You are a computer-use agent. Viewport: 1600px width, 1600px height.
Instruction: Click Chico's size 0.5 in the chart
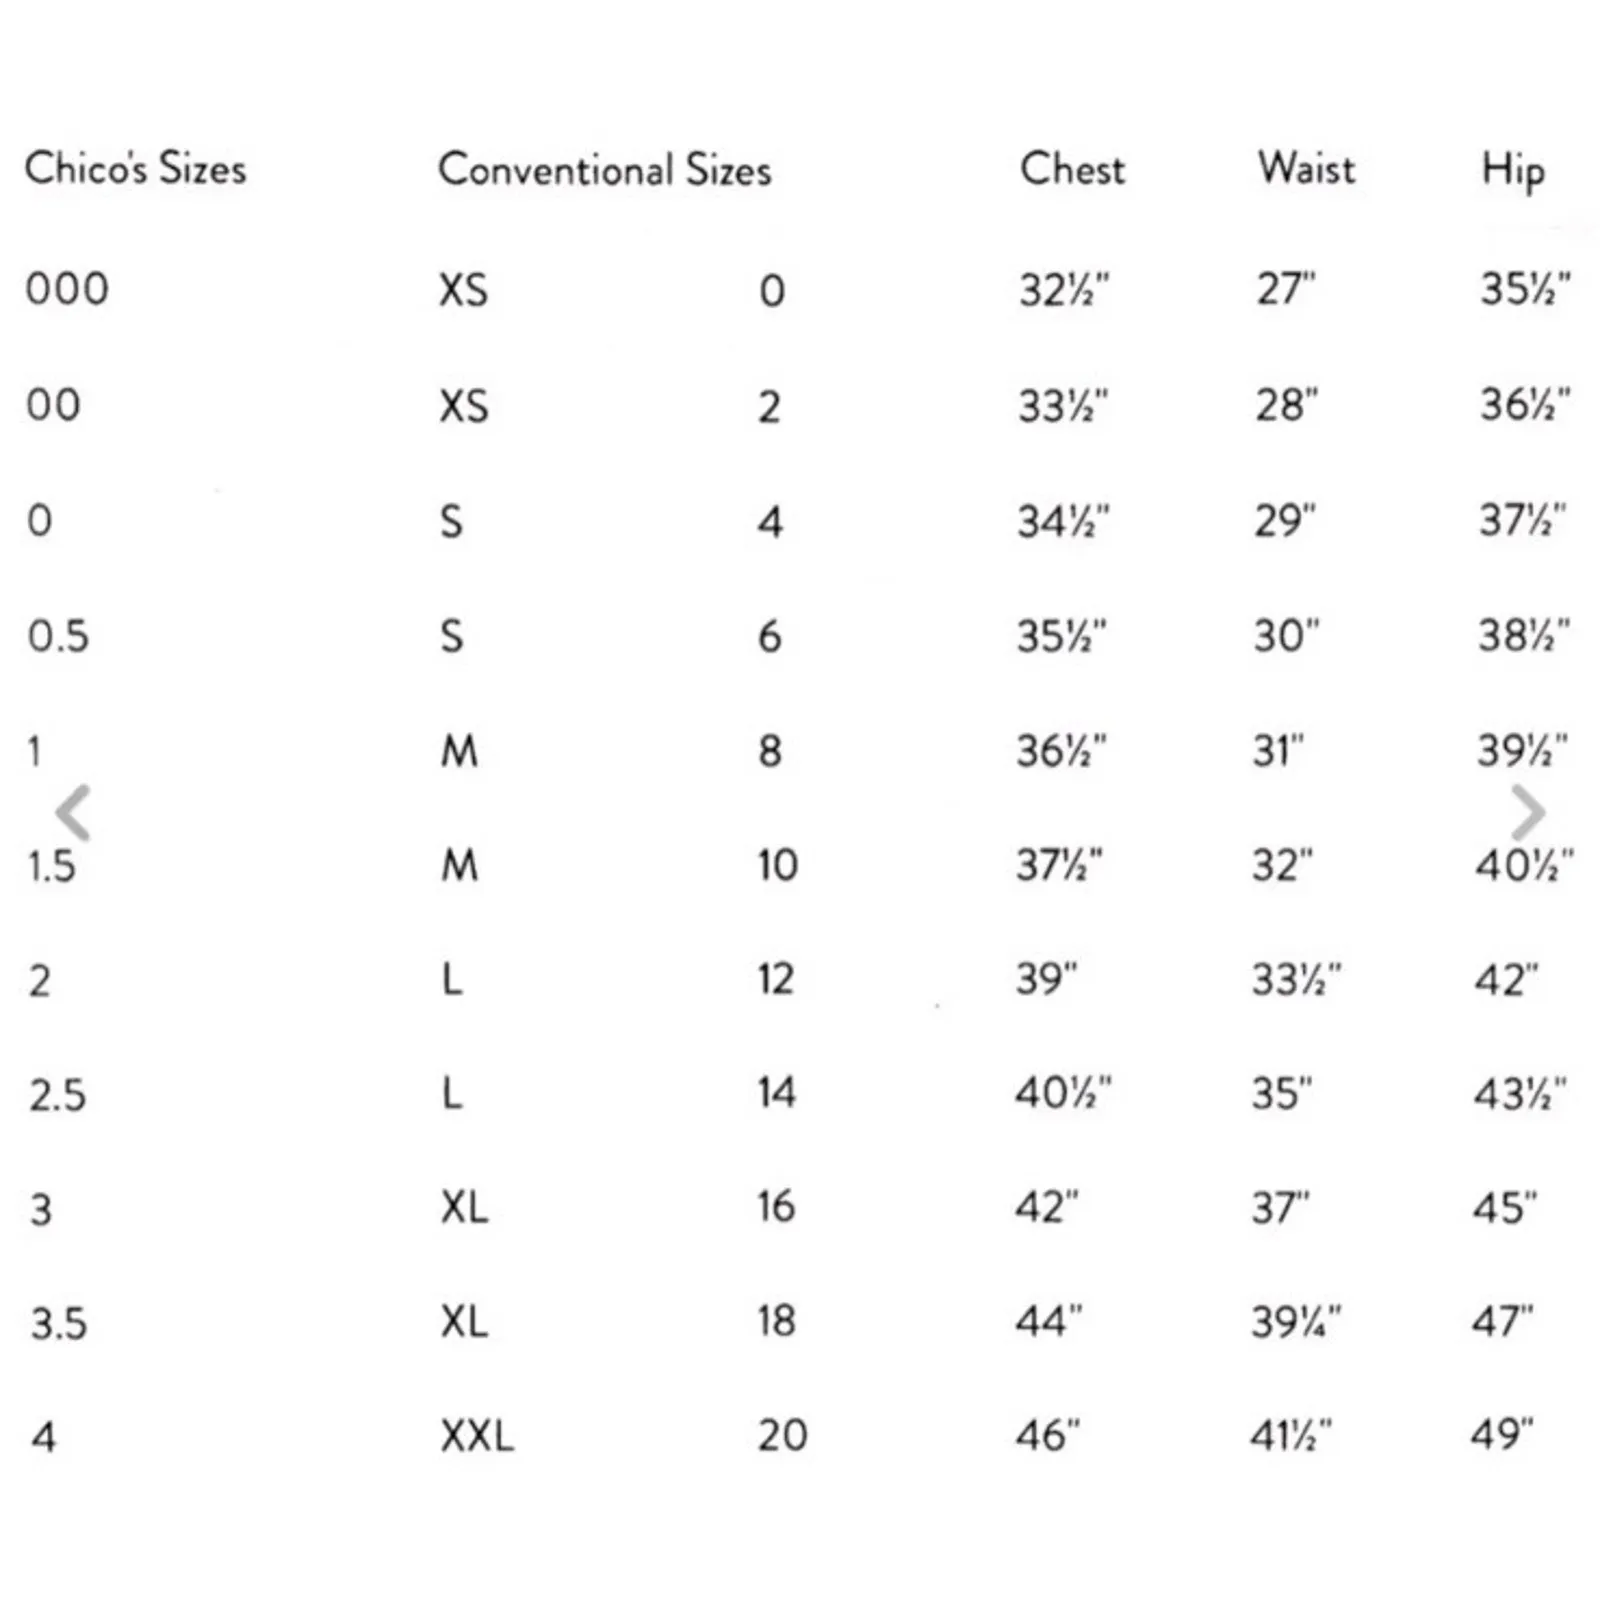tap(58, 636)
